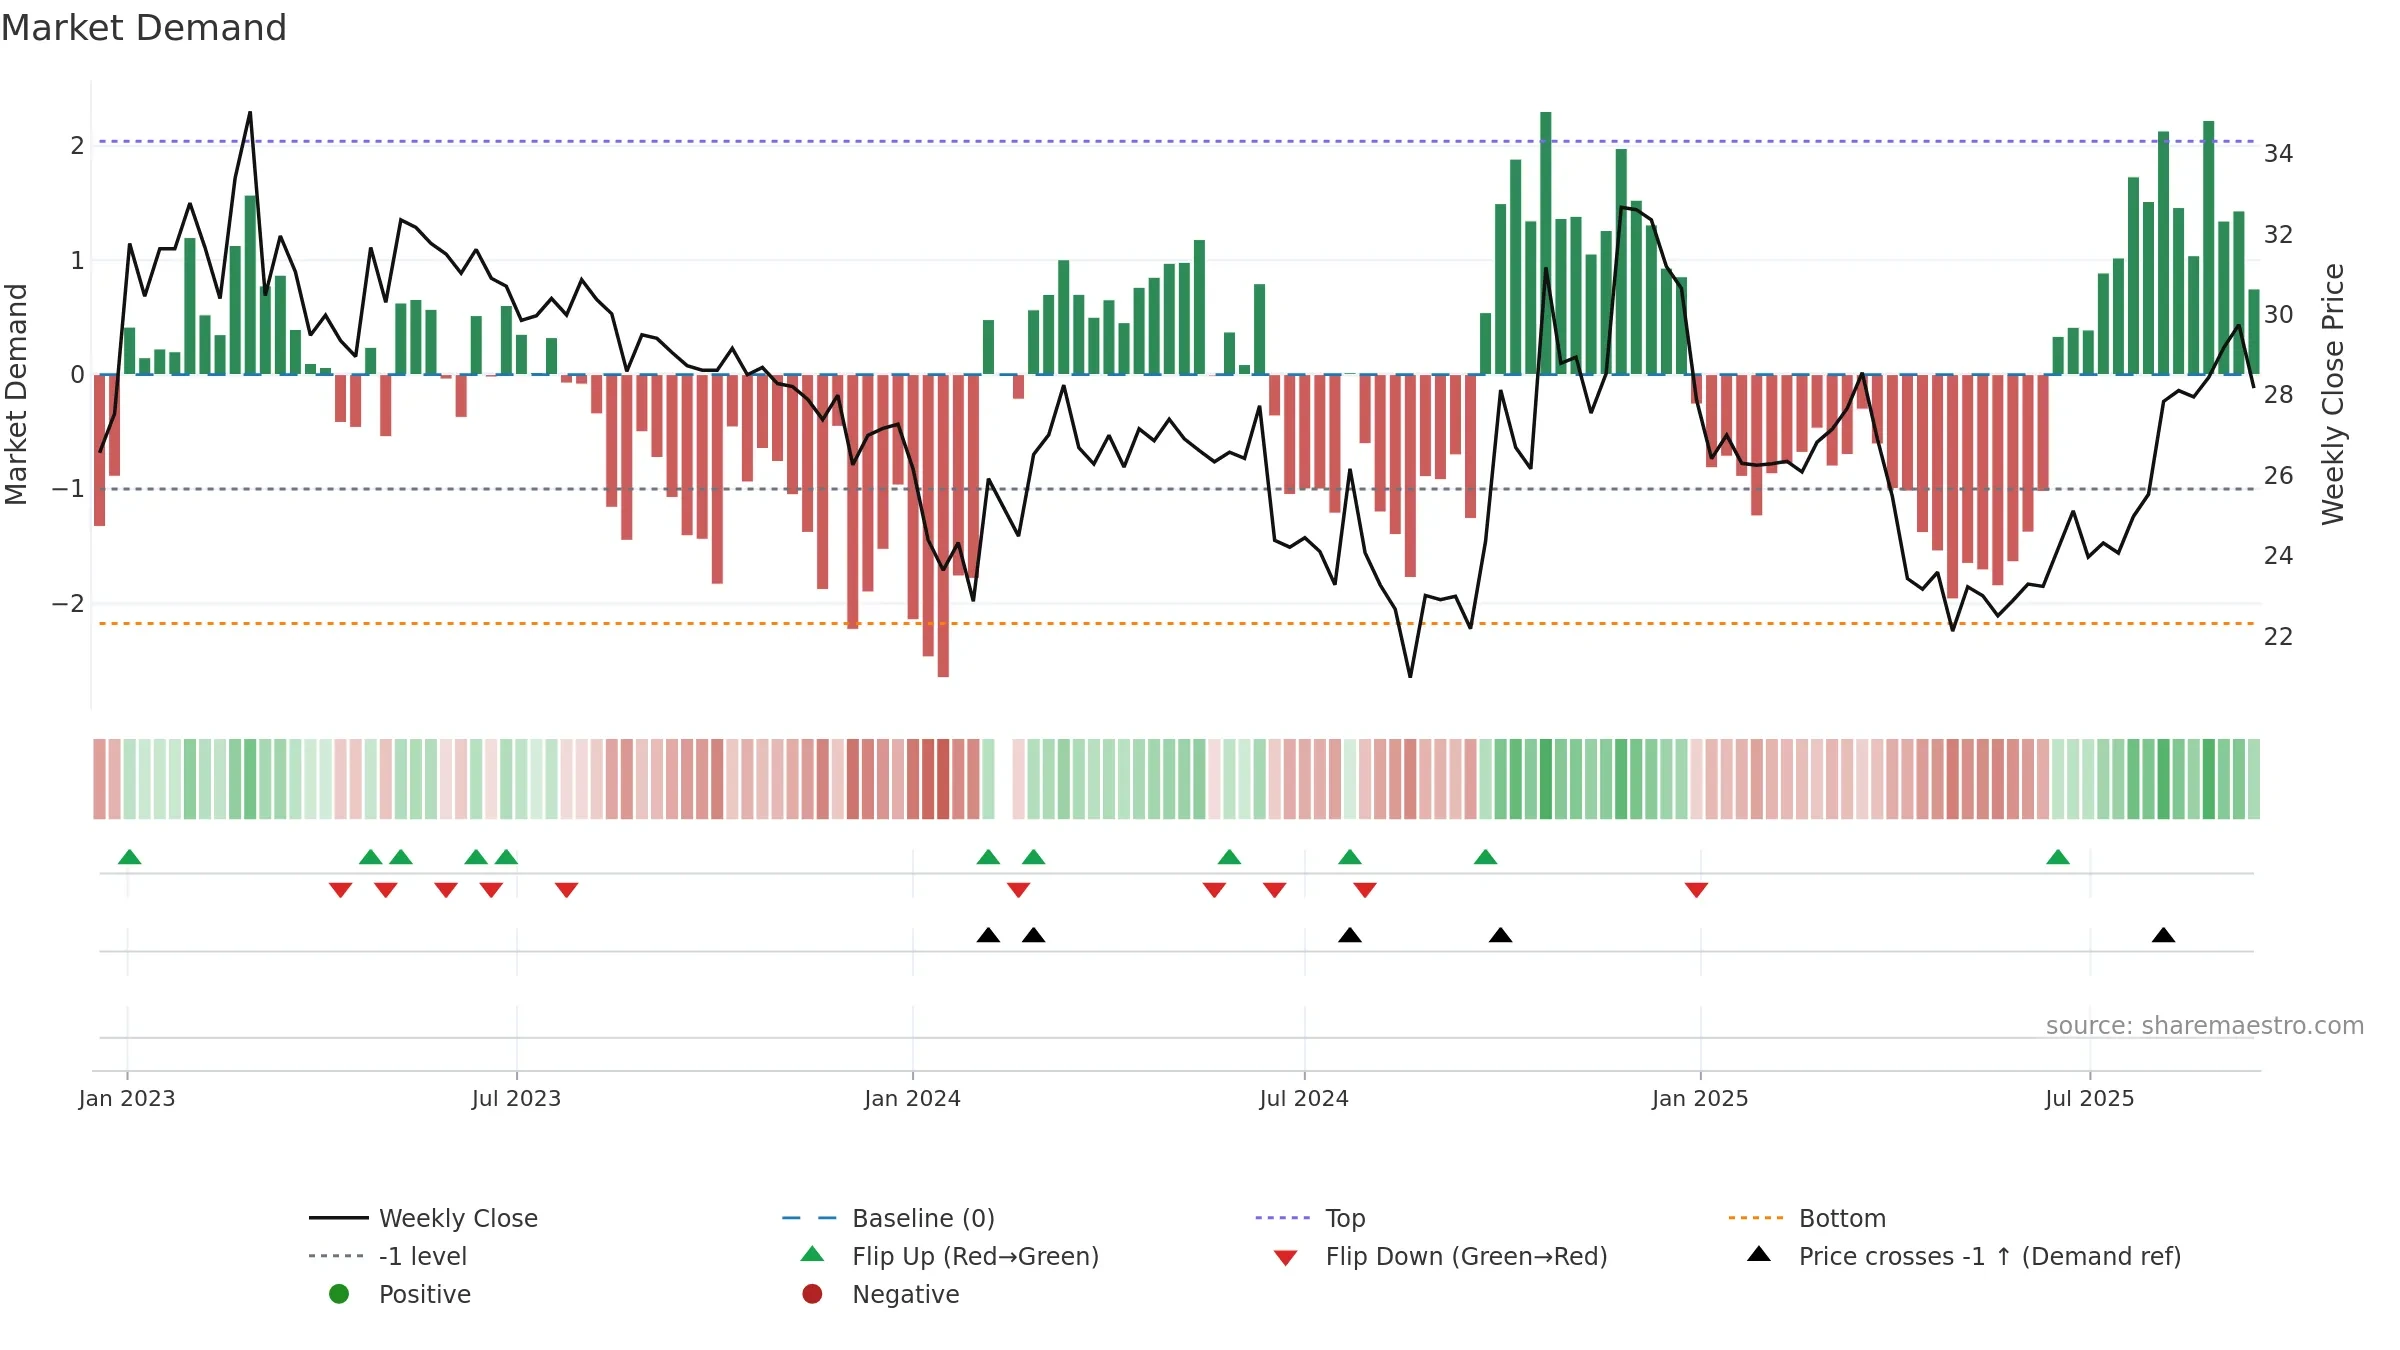This screenshot has height=1350, width=2400.
Task: Toggle the Top legend entry
Action: pyautogui.click(x=1310, y=1218)
